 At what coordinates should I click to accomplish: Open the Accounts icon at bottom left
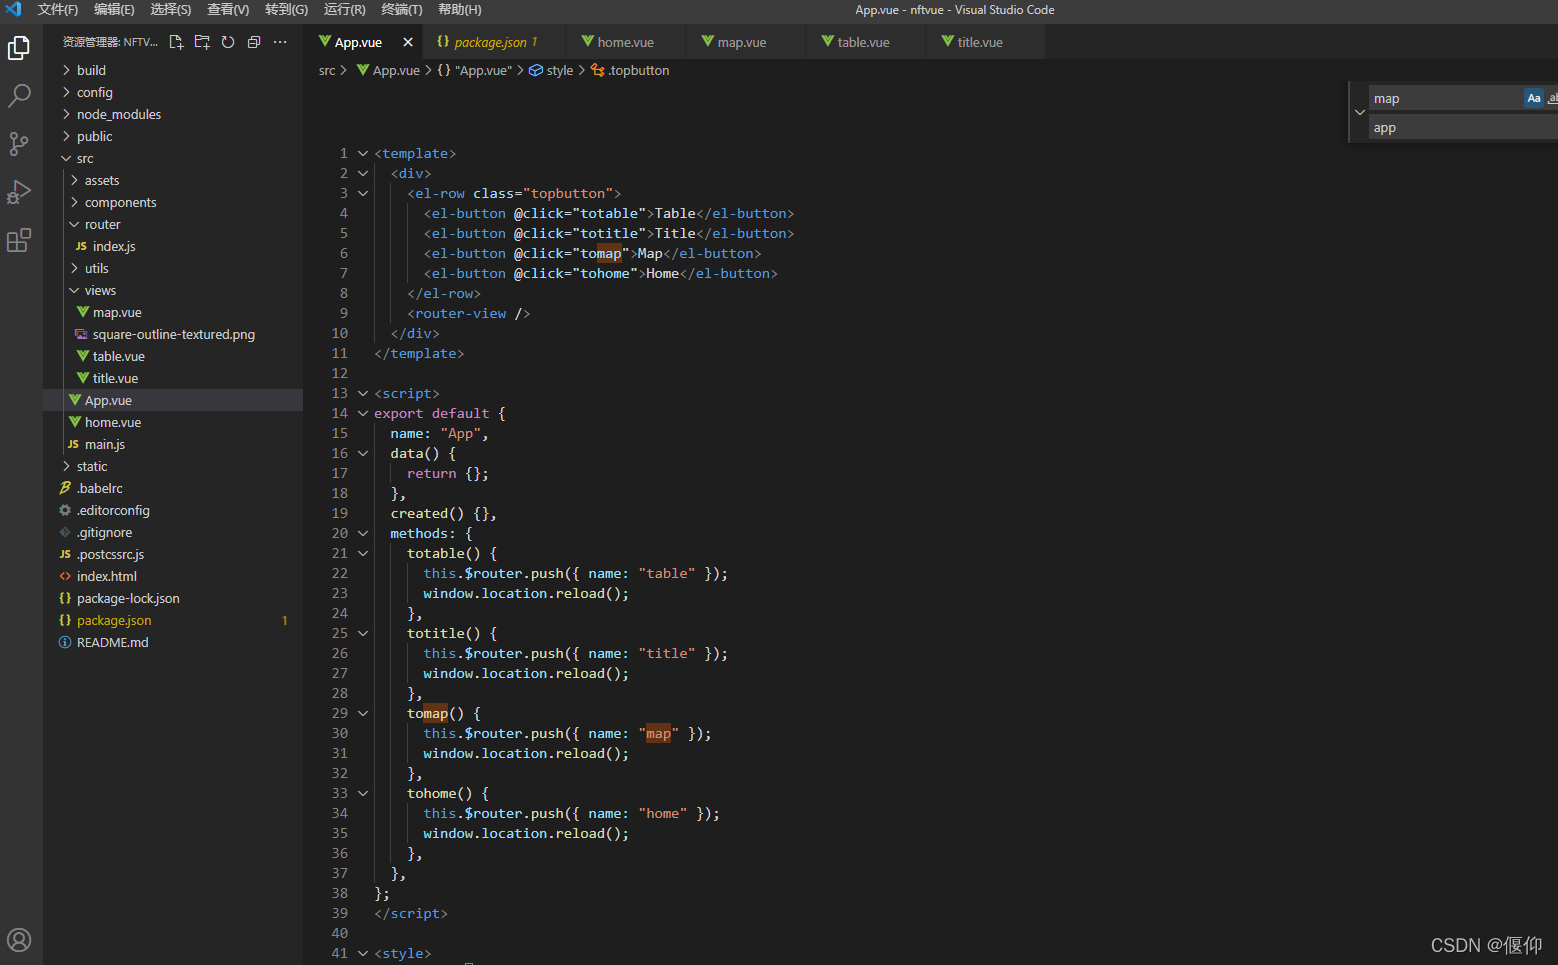(x=19, y=940)
